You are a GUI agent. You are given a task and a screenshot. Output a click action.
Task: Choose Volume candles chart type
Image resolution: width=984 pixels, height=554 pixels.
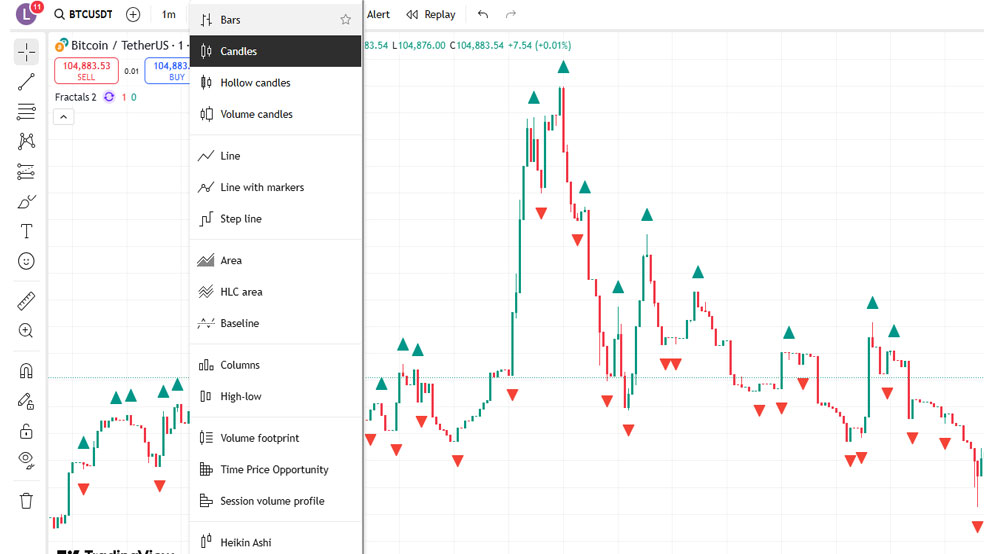point(275,114)
